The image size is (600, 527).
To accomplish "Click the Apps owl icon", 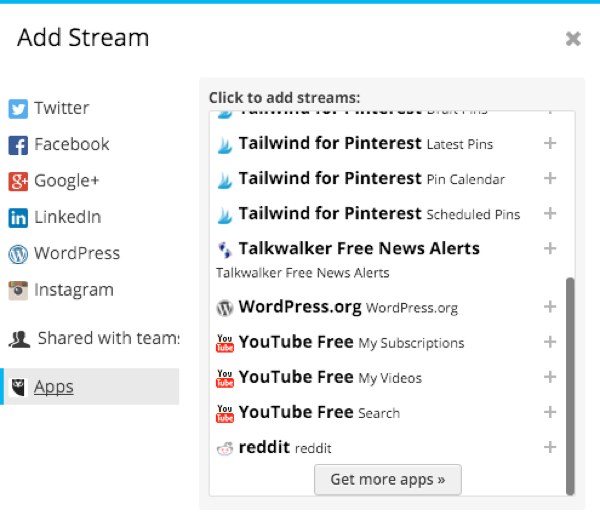I will click(x=18, y=387).
